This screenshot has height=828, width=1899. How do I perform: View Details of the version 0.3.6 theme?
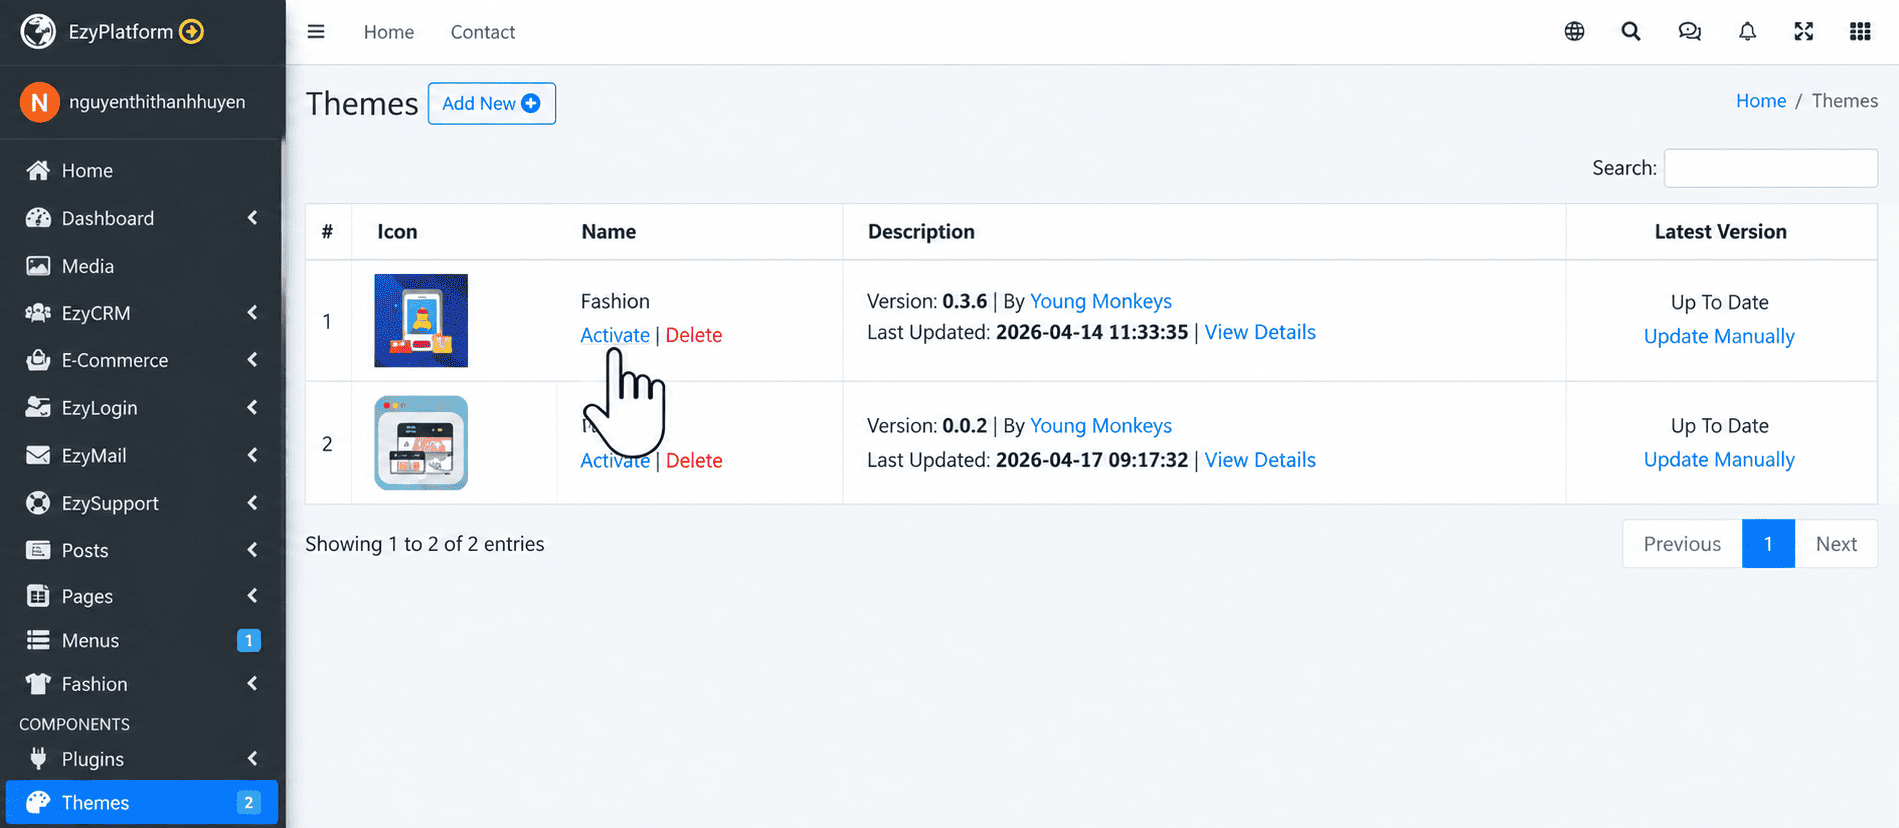click(1260, 332)
